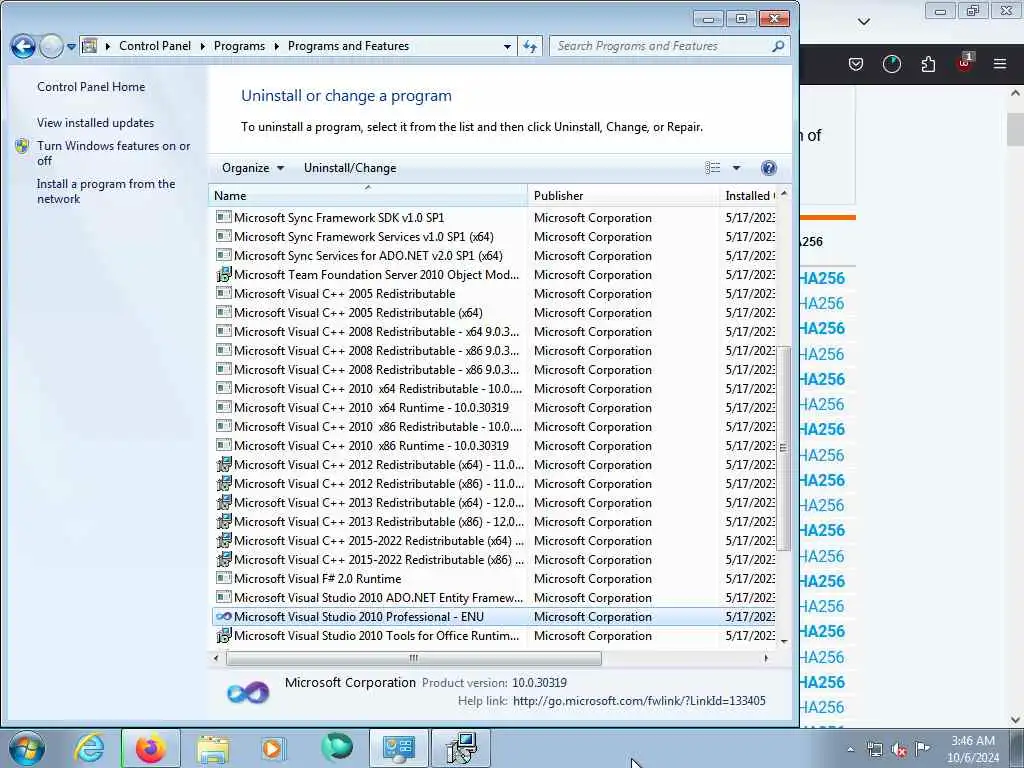Click the Programs breadcrumb
Image resolution: width=1024 pixels, height=768 pixels.
pyautogui.click(x=239, y=46)
